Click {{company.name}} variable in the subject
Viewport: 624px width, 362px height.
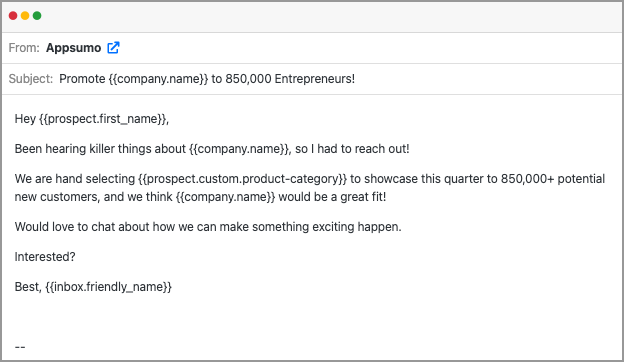coord(158,79)
